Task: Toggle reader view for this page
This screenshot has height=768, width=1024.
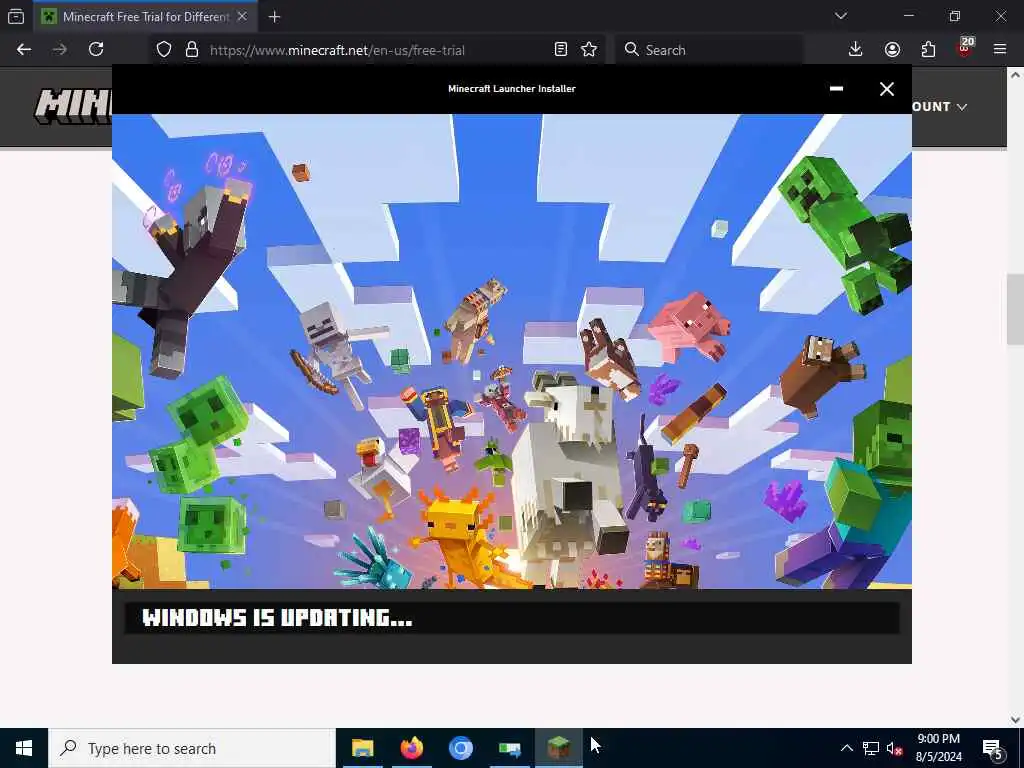Action: [560, 50]
